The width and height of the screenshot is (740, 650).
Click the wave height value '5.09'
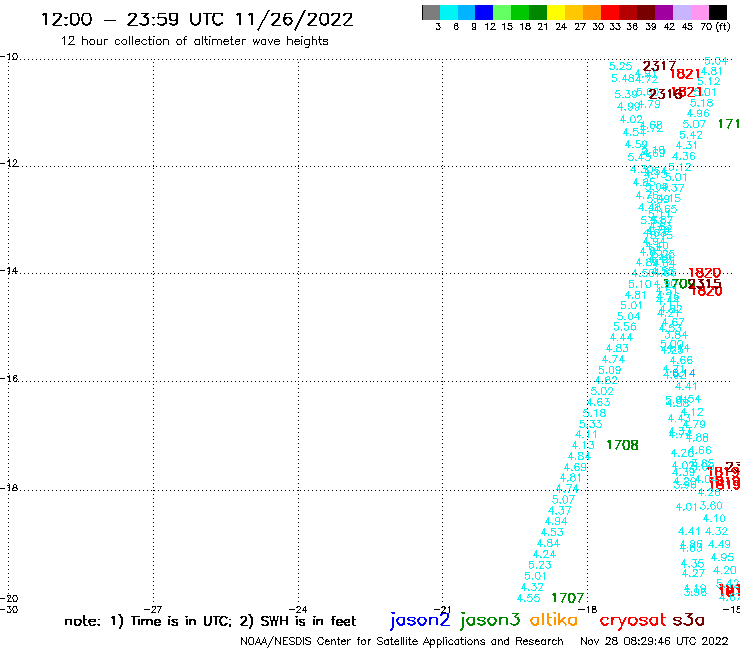[610, 370]
